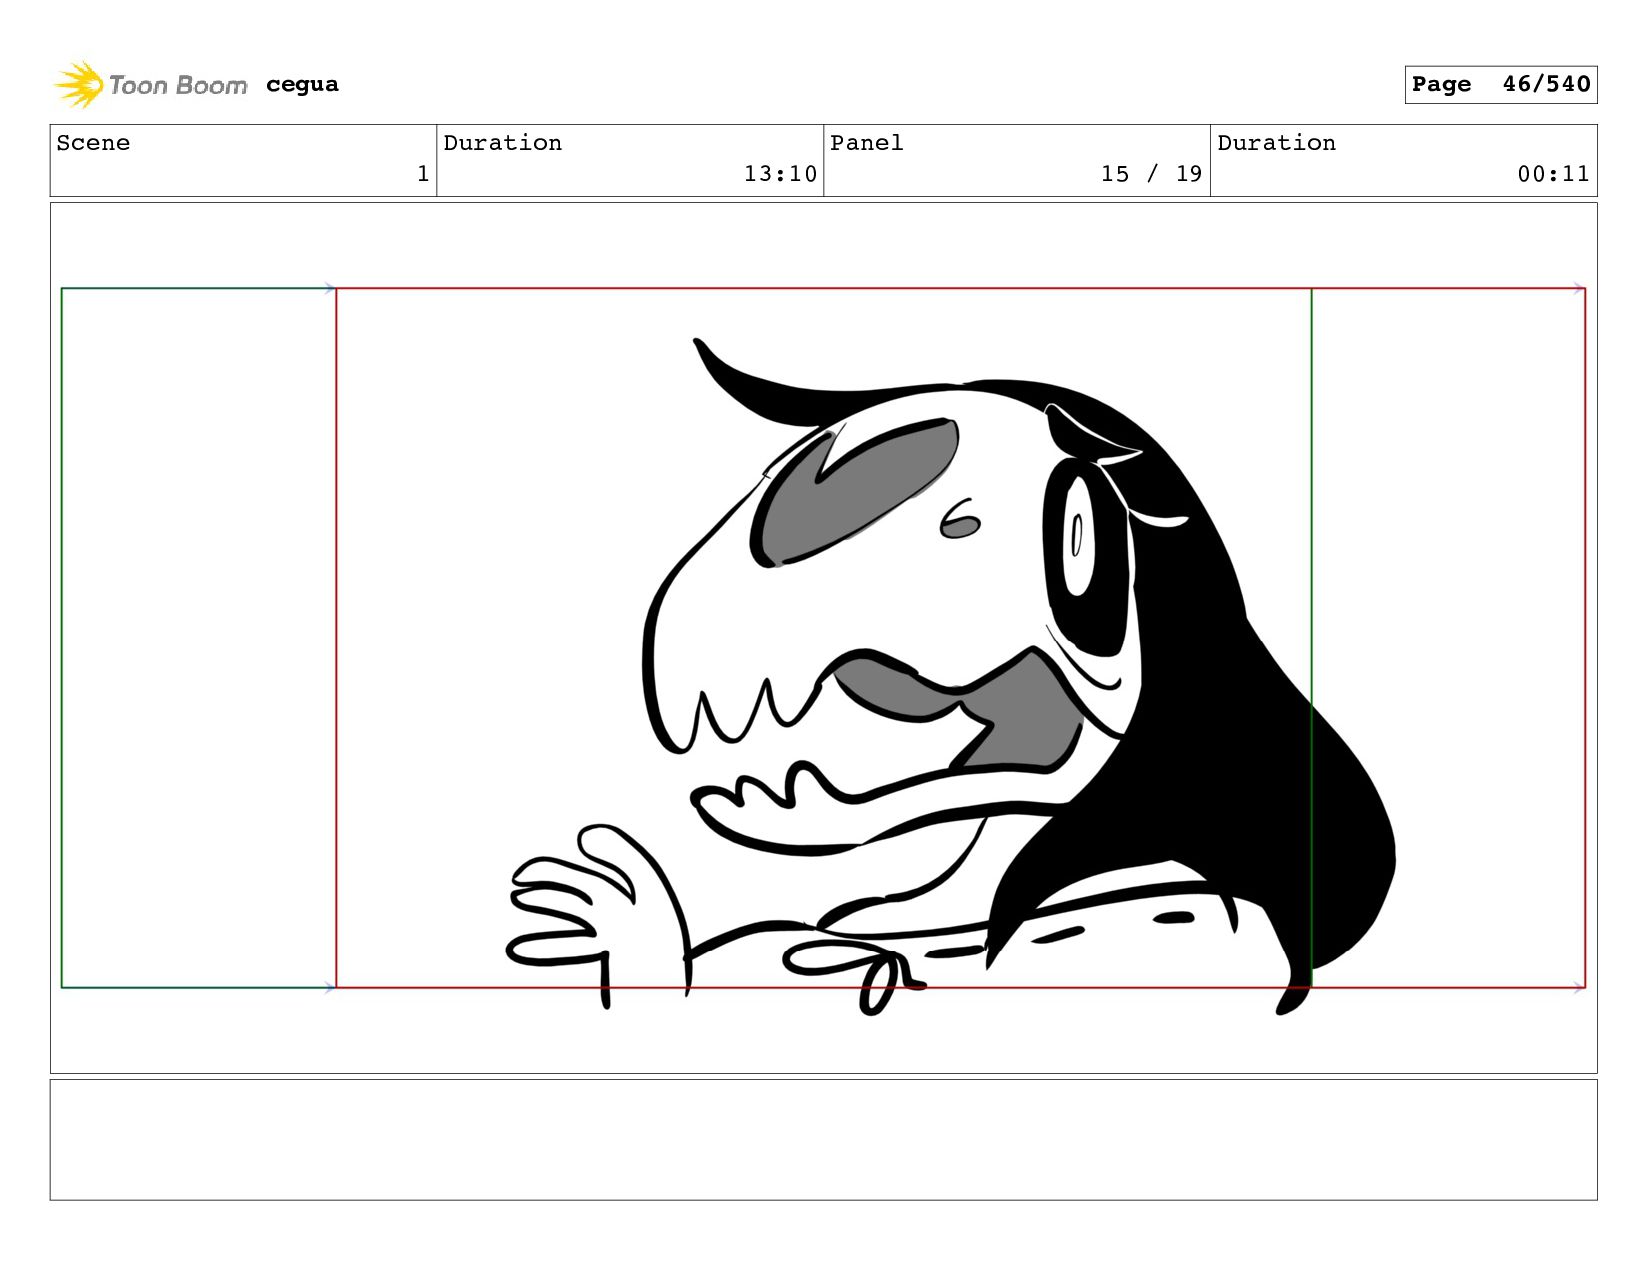The width and height of the screenshot is (1650, 1275).
Task: Click the 'Toon Boom' brand text
Action: (178, 86)
